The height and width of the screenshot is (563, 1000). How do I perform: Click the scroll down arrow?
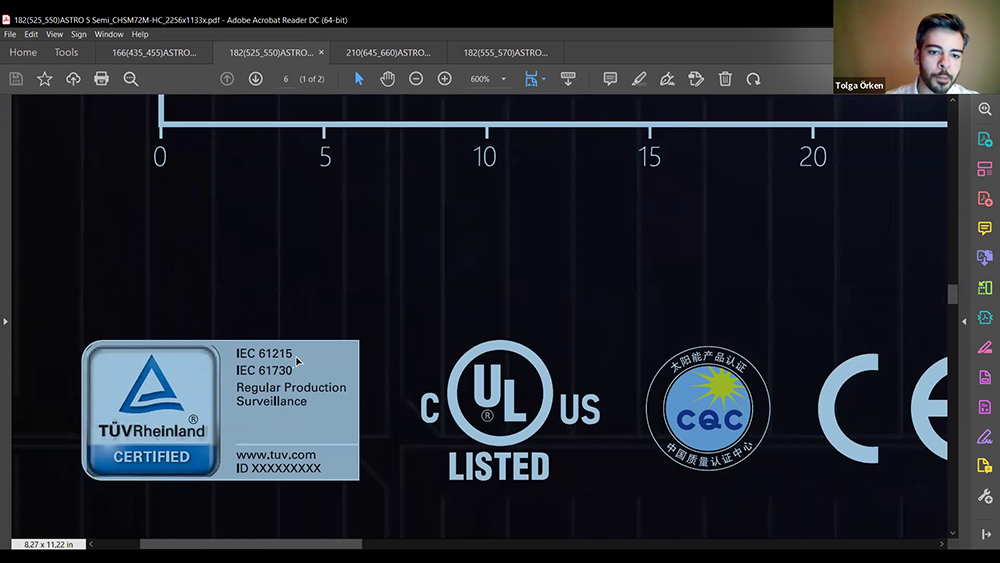[952, 533]
